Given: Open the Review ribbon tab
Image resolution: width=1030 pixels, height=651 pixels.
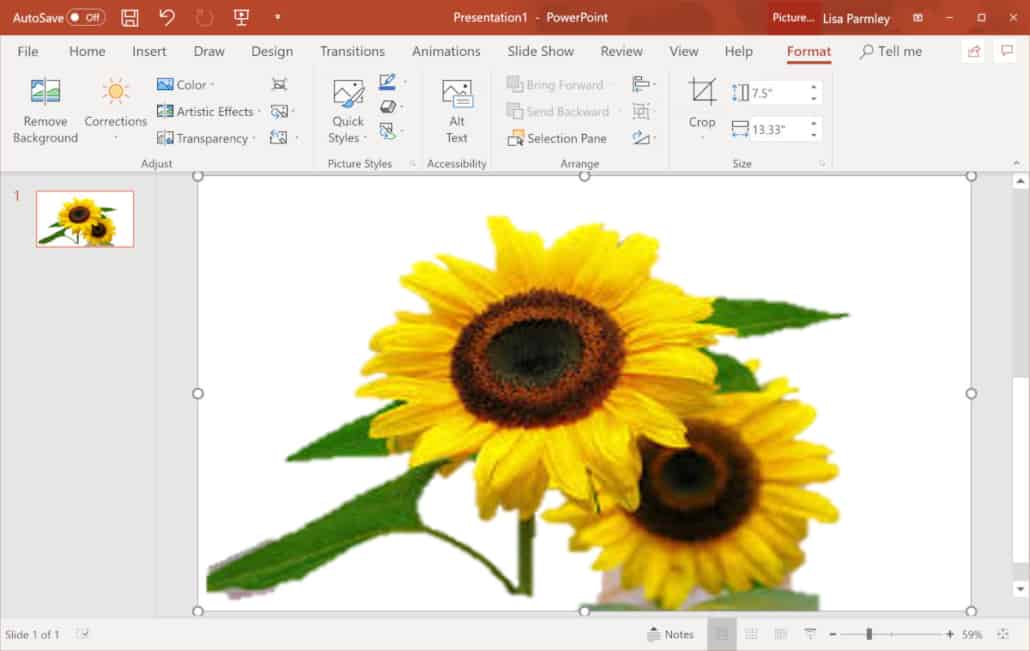Looking at the screenshot, I should pos(621,51).
